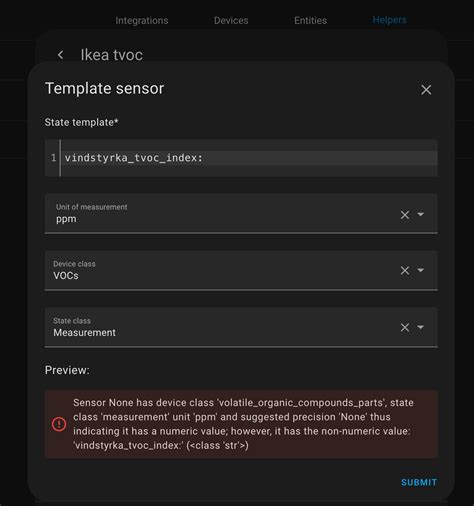Click the preview error message text
The image size is (474, 506).
pyautogui.click(x=243, y=424)
